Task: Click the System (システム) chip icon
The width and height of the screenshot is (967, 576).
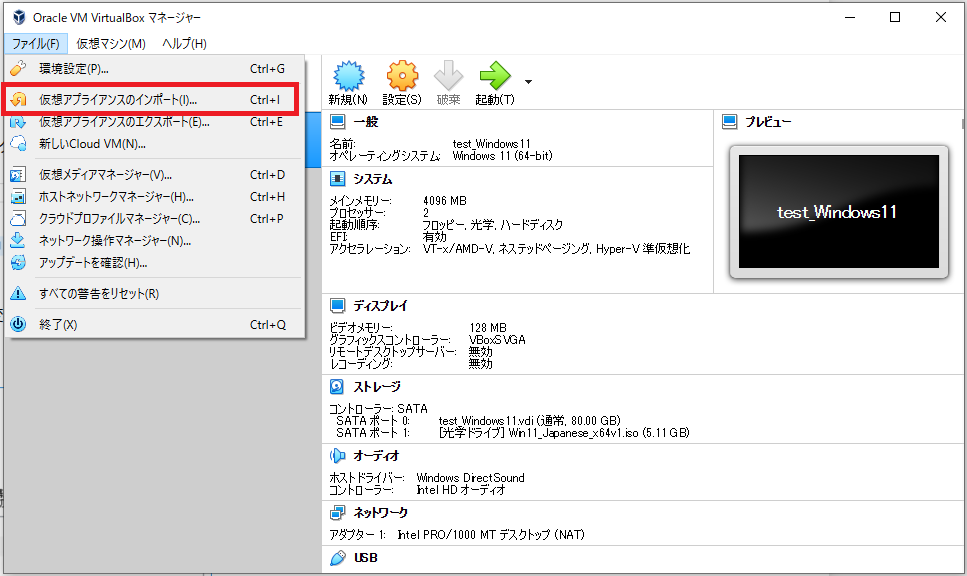Action: tap(337, 179)
